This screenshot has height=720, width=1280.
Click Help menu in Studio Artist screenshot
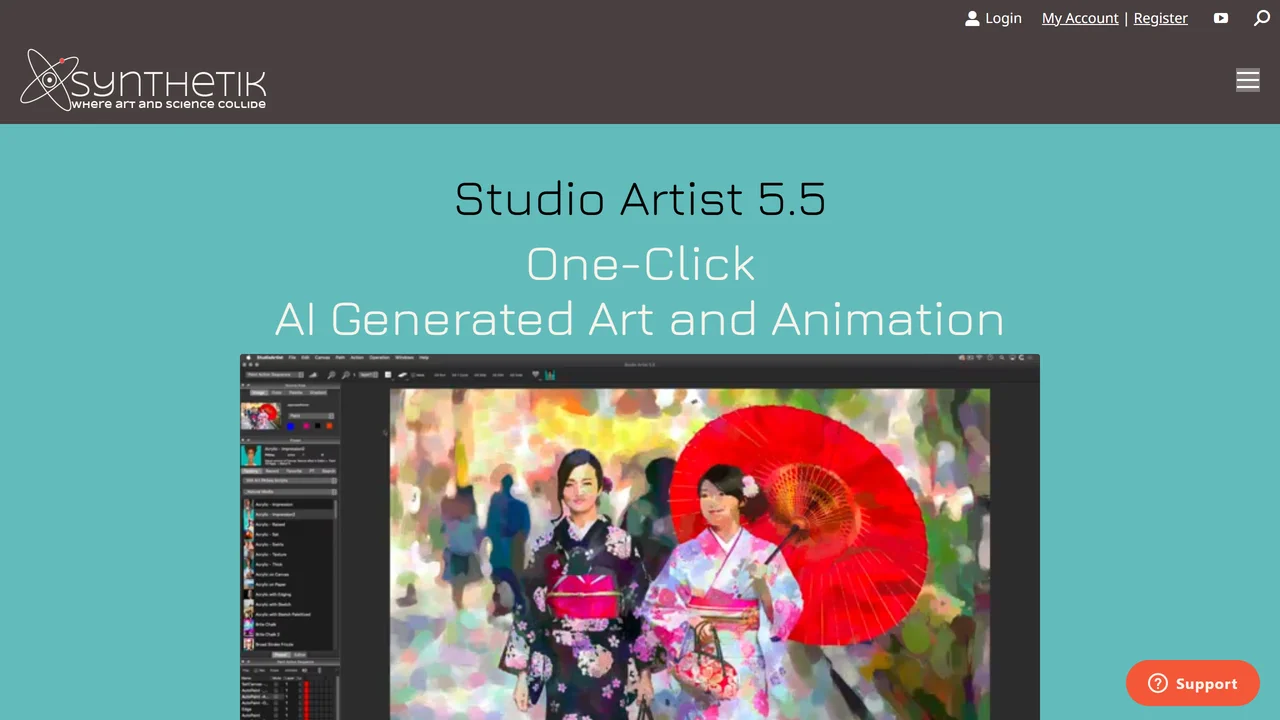(x=424, y=358)
